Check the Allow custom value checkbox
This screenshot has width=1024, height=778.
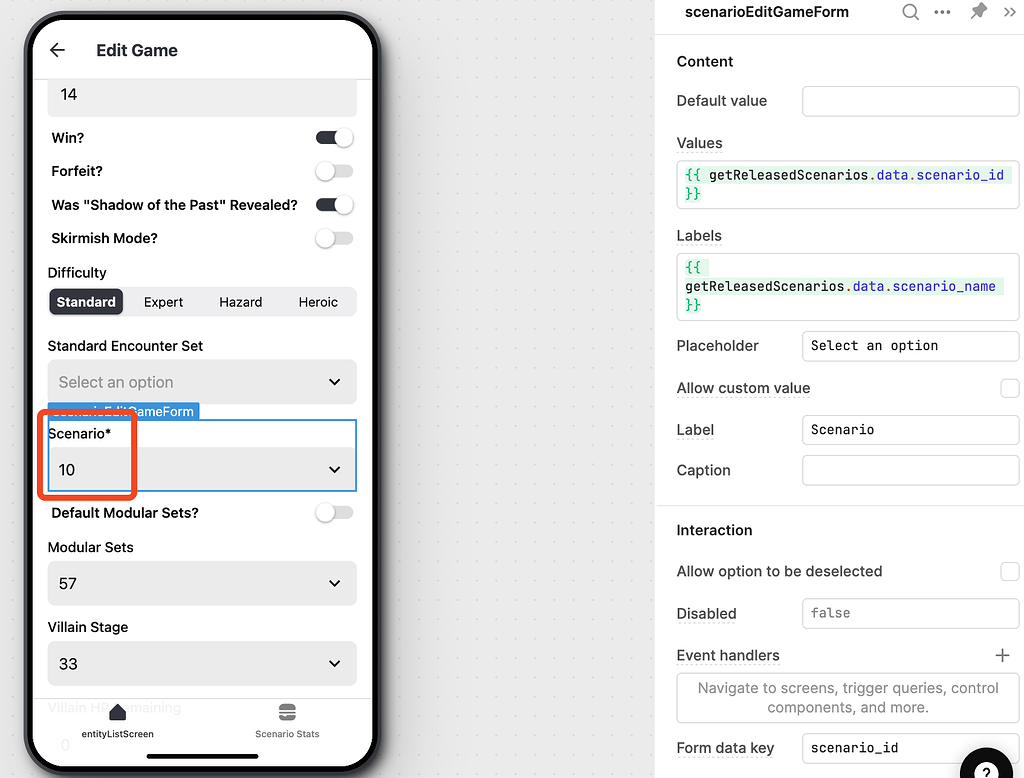pos(1009,388)
